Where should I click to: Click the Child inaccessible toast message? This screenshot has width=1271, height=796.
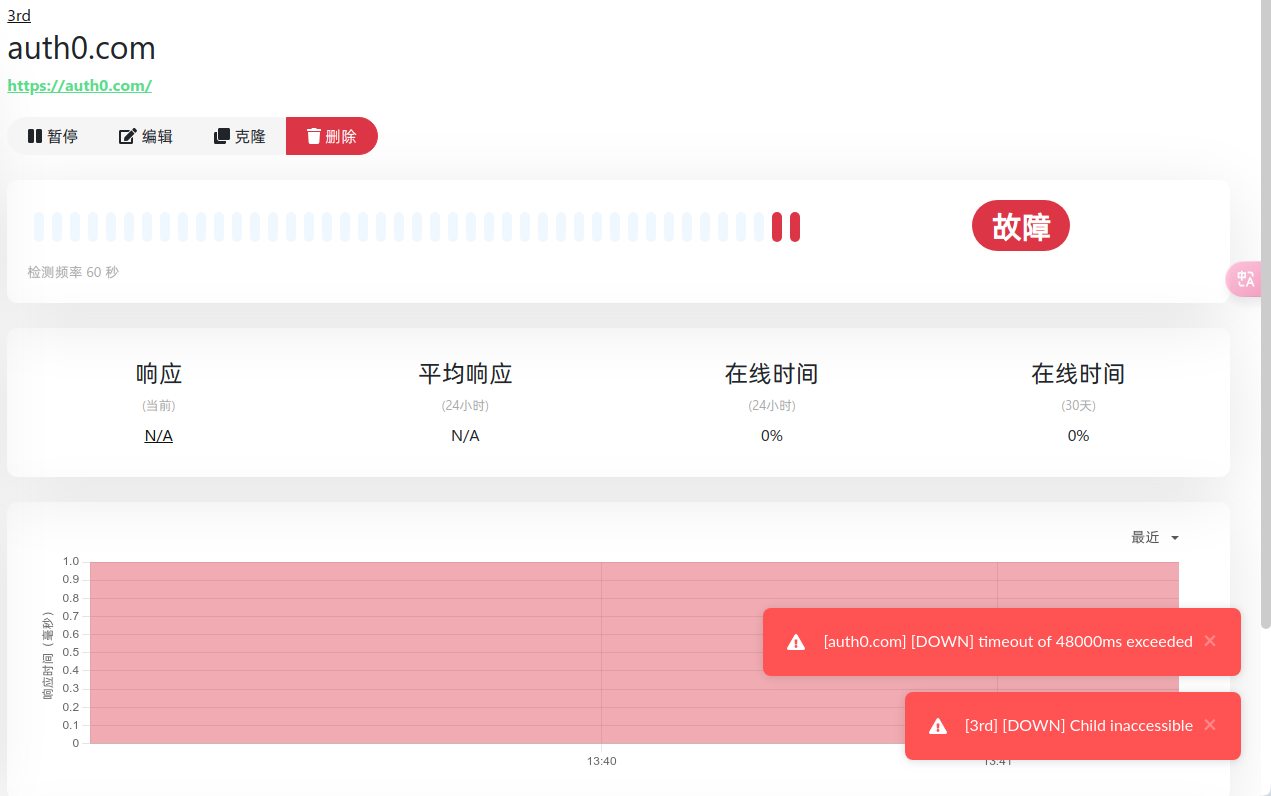(x=1079, y=726)
